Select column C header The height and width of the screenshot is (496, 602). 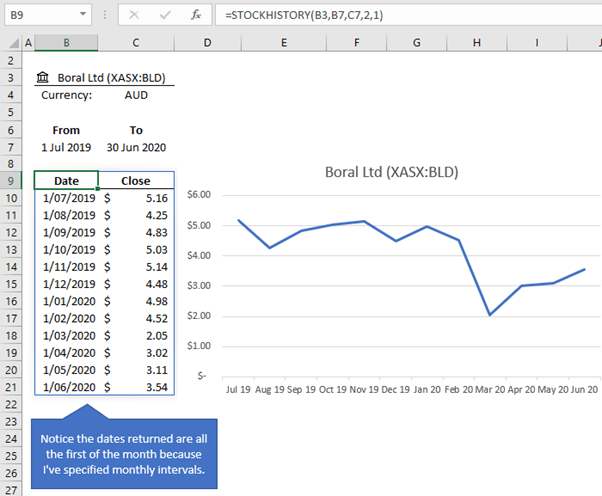[x=136, y=43]
